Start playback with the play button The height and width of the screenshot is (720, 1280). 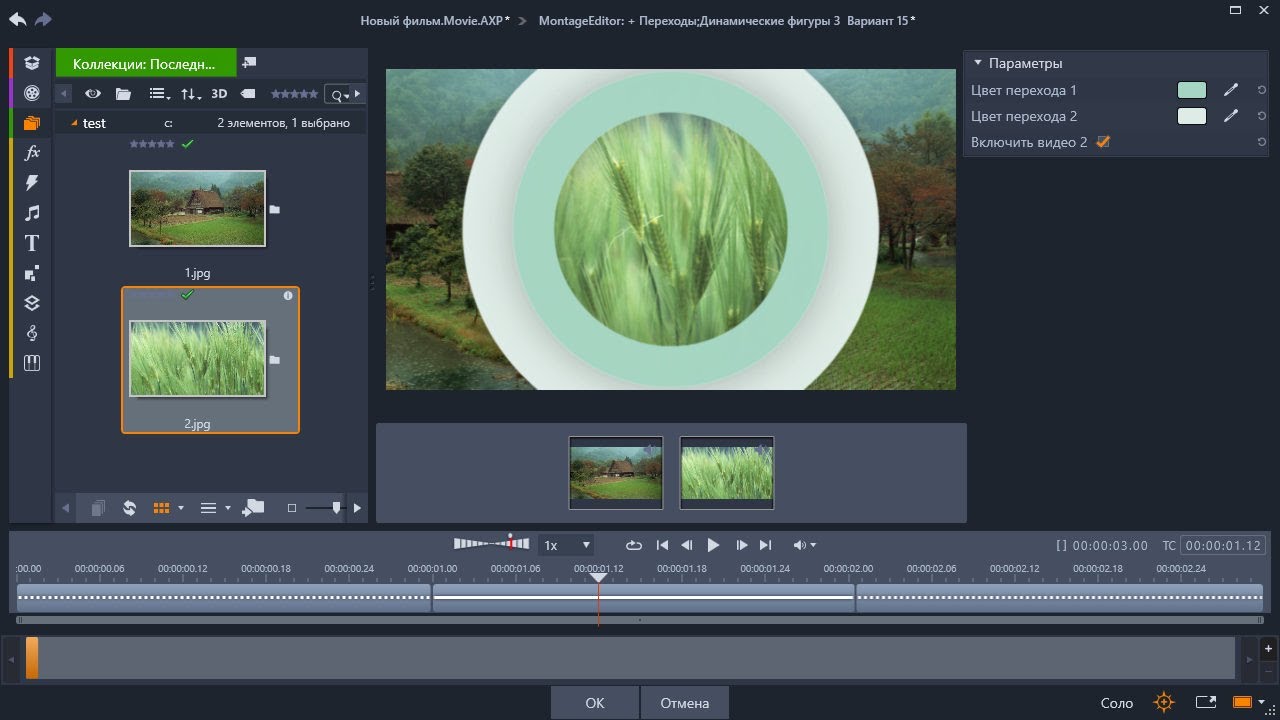pos(713,545)
